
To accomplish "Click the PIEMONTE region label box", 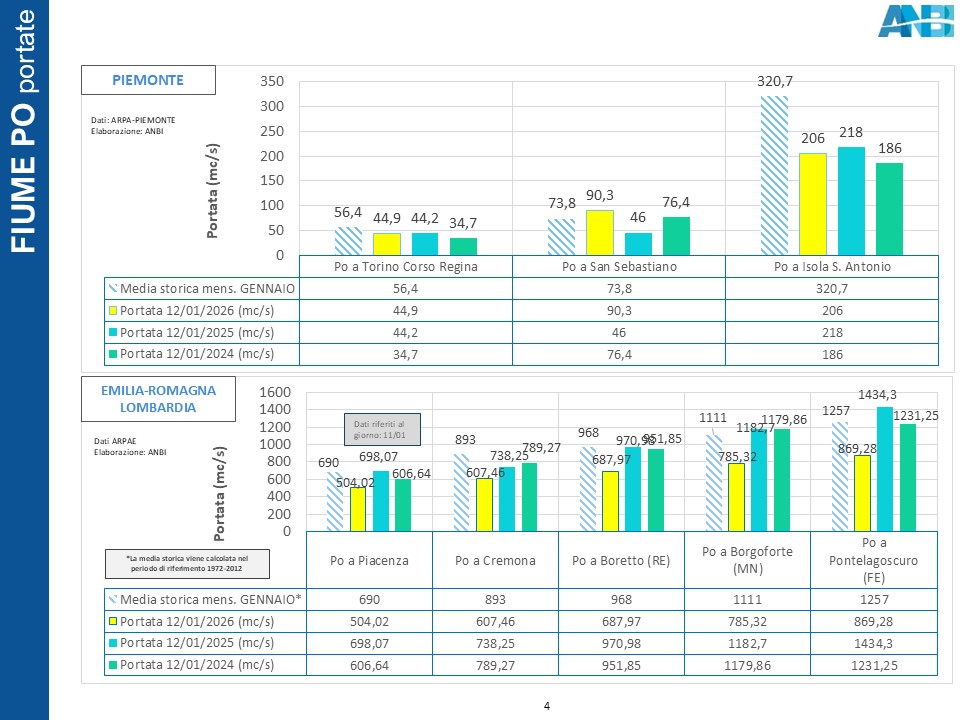I will 148,80.
